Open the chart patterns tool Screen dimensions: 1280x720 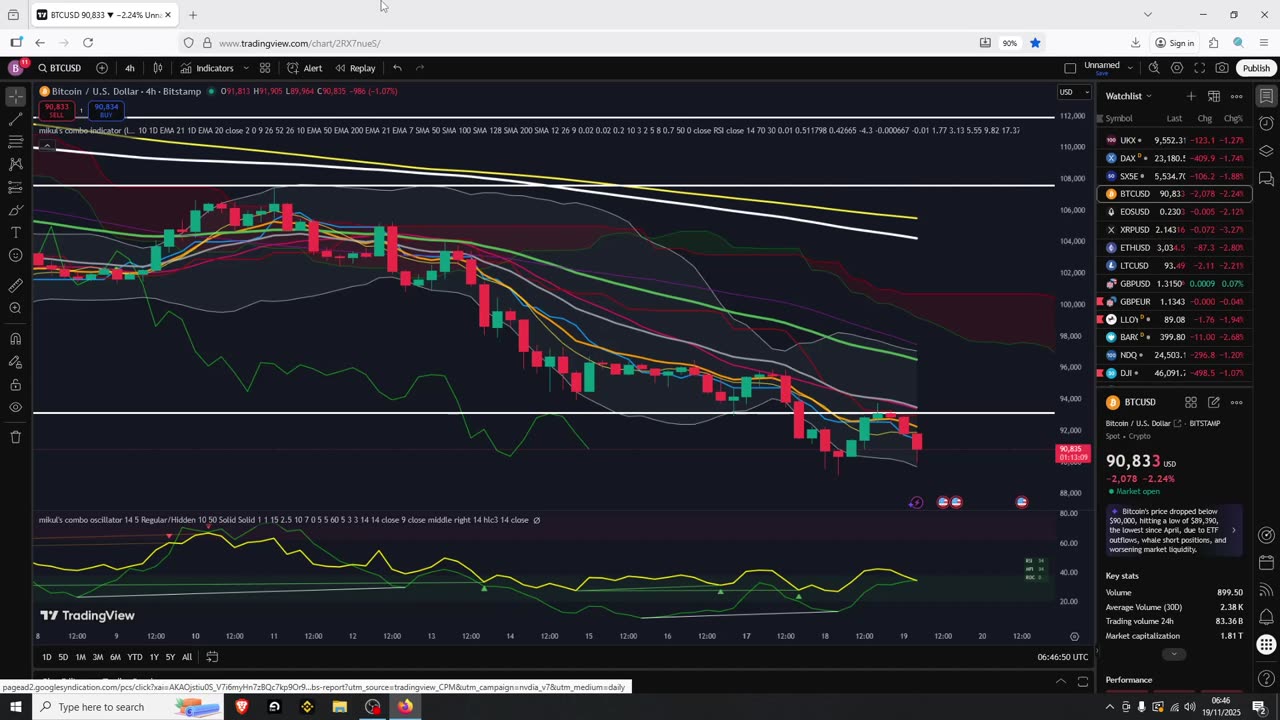(15, 164)
